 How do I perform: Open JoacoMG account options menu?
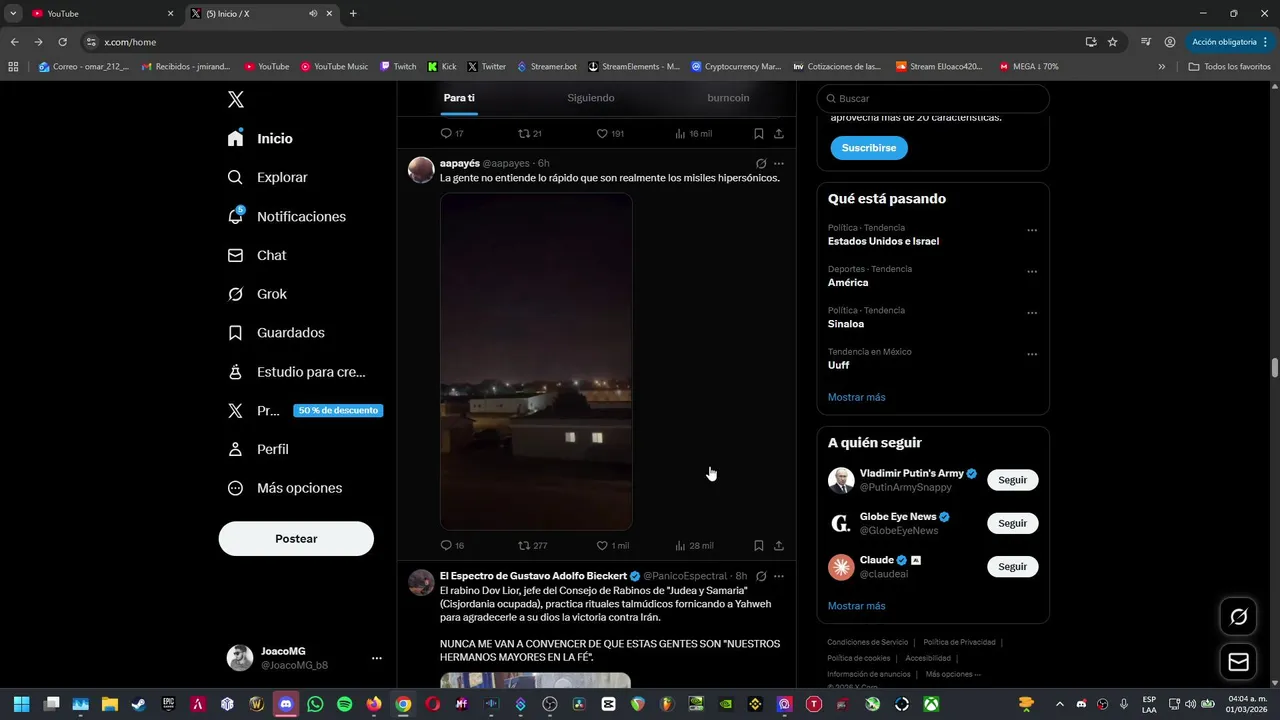tap(377, 658)
